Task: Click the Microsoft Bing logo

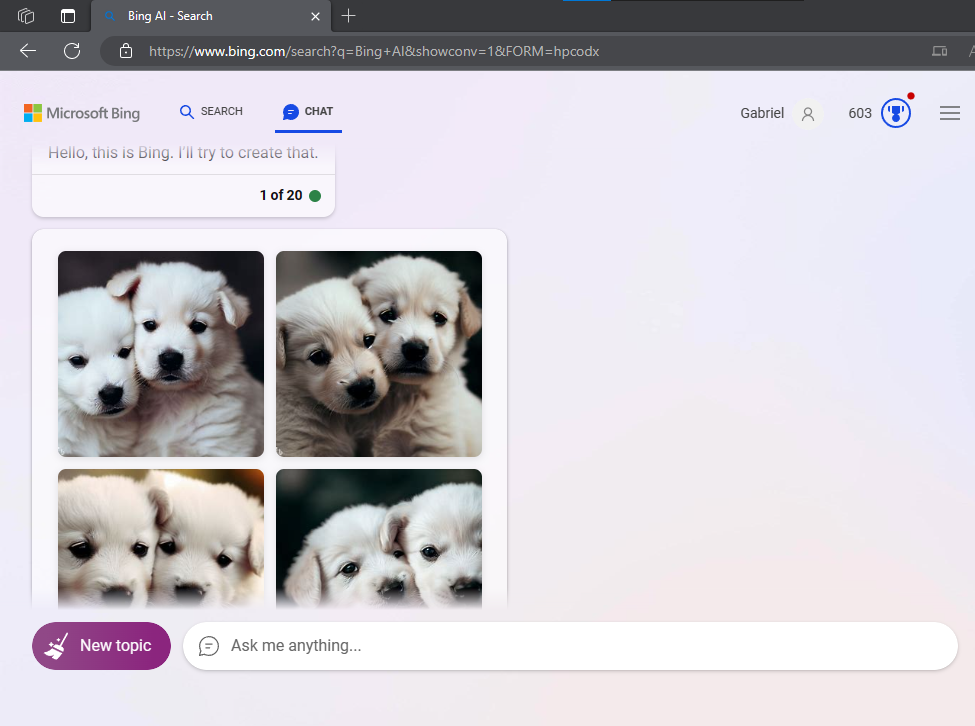Action: pyautogui.click(x=81, y=113)
